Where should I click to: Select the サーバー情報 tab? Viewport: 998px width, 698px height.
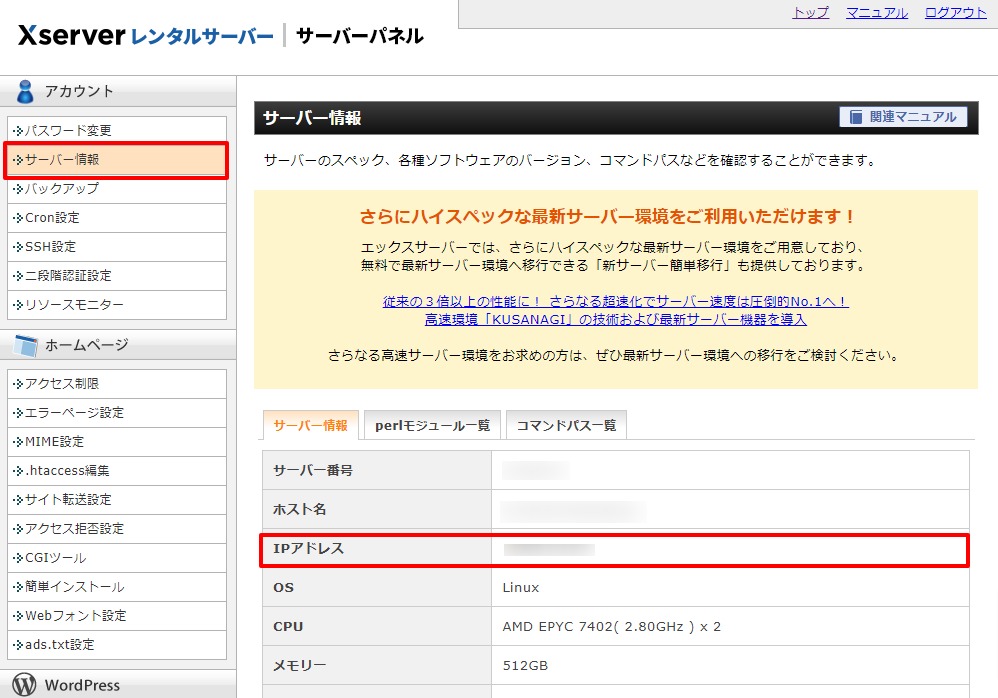309,425
